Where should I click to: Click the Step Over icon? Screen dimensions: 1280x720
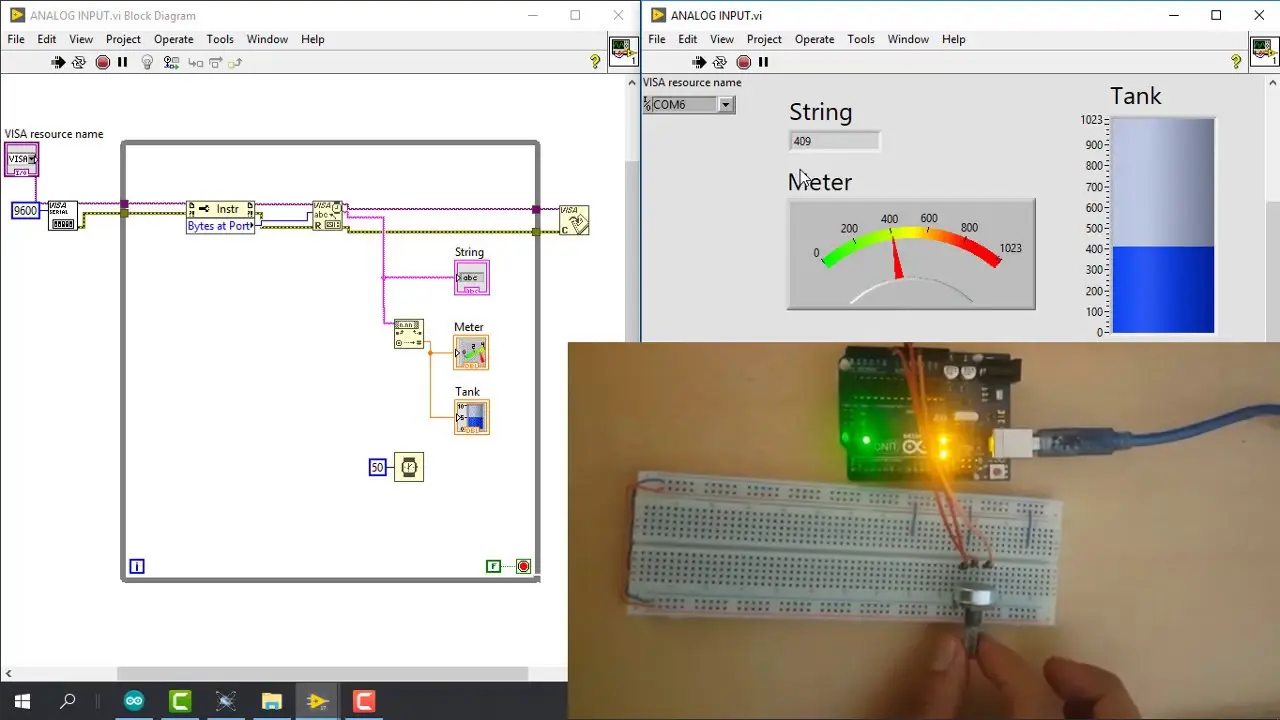click(215, 63)
